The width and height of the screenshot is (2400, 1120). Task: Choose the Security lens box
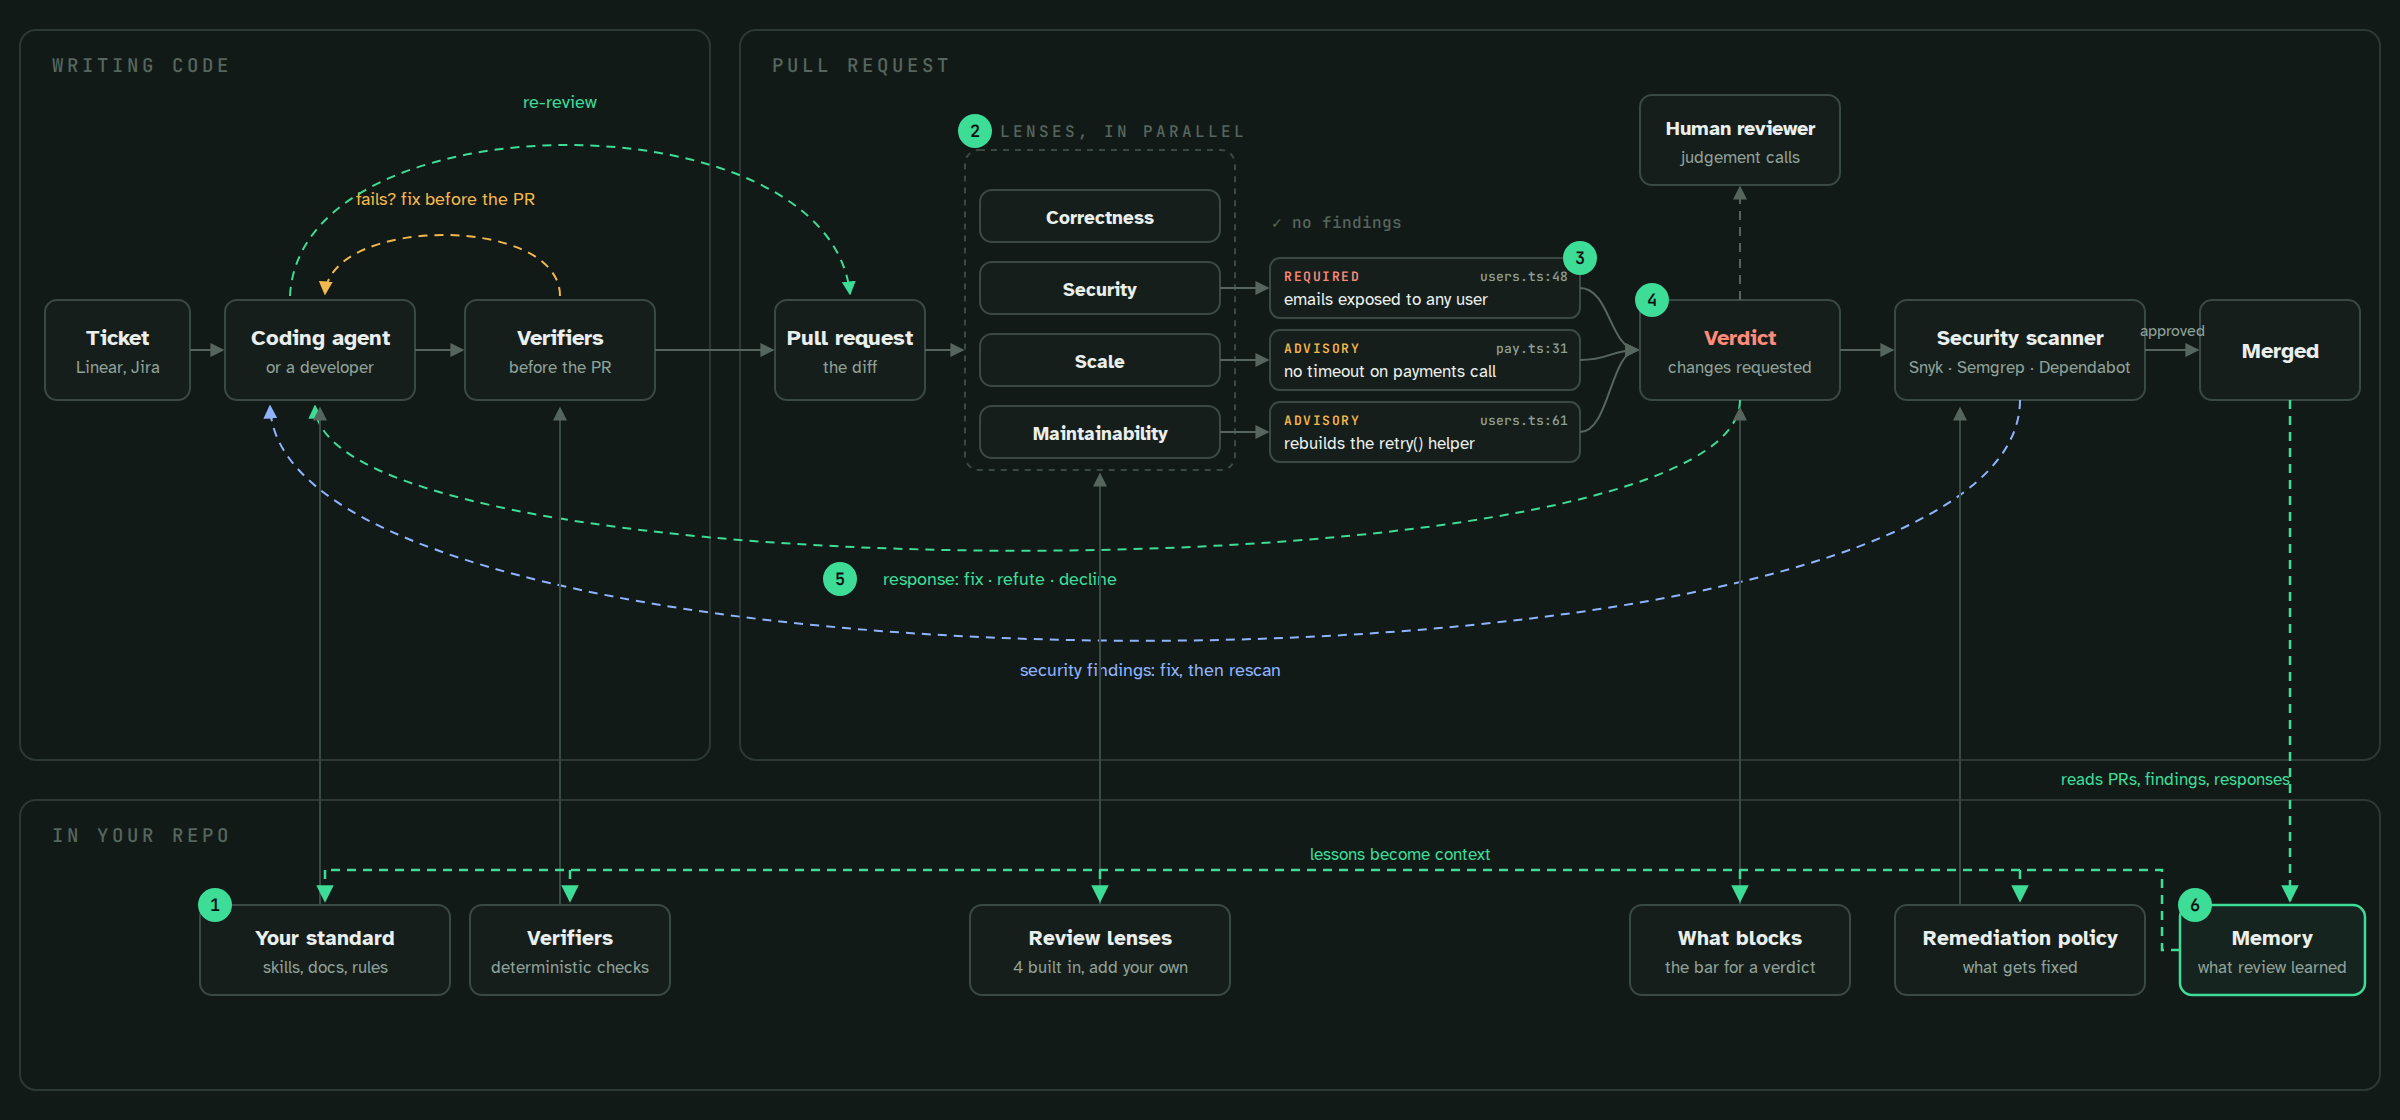(x=1100, y=289)
